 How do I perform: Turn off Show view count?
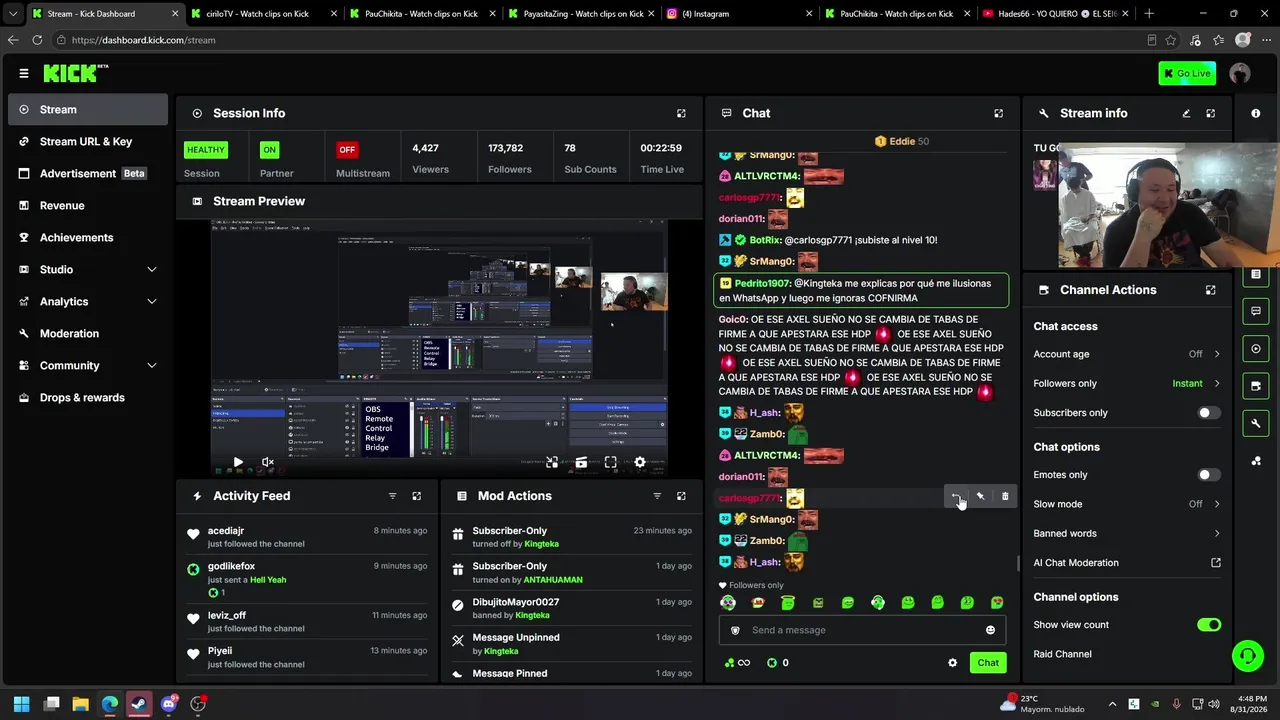click(x=1209, y=625)
